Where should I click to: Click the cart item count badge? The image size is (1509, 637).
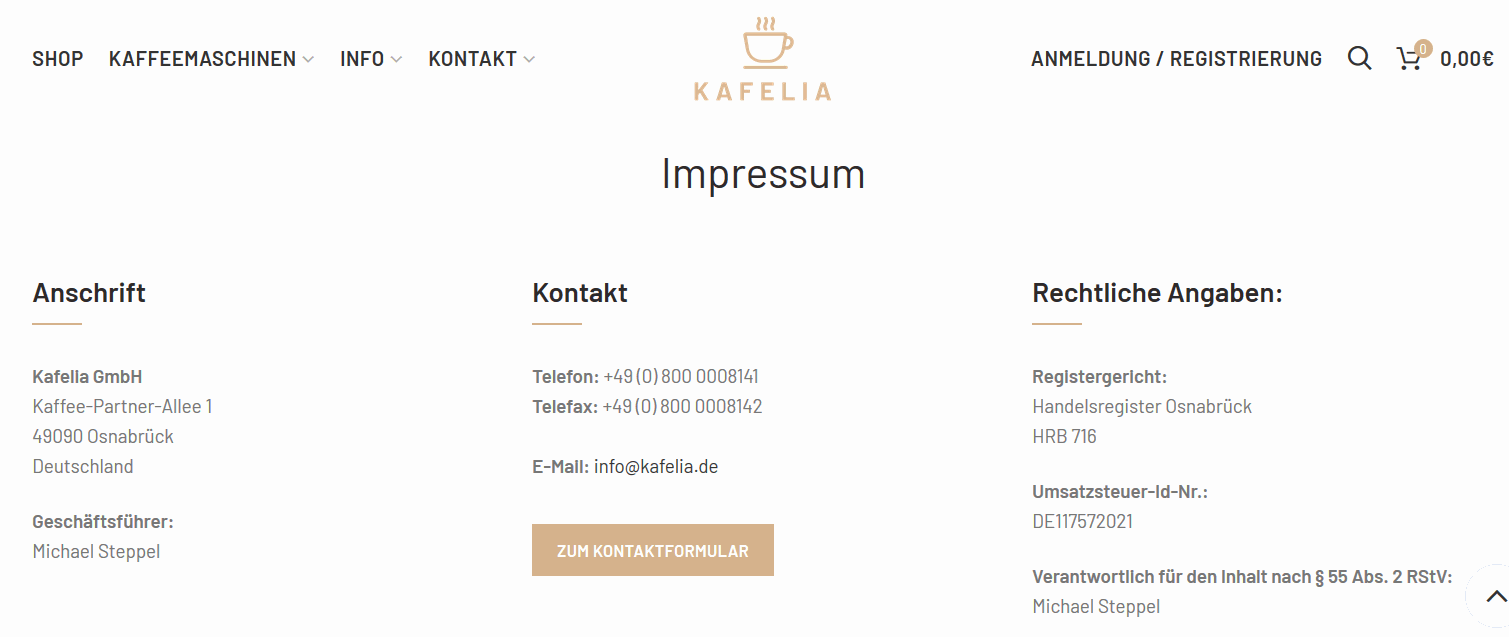tap(1423, 48)
